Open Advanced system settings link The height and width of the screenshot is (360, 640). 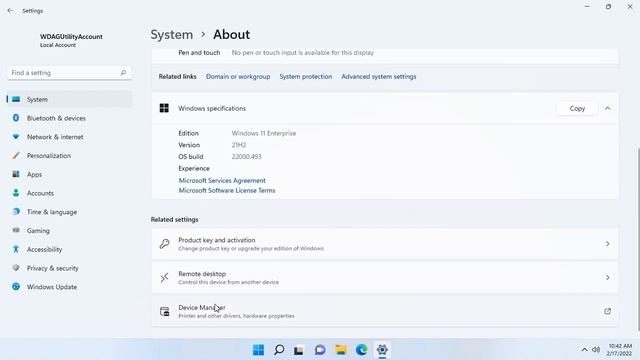pyautogui.click(x=379, y=77)
